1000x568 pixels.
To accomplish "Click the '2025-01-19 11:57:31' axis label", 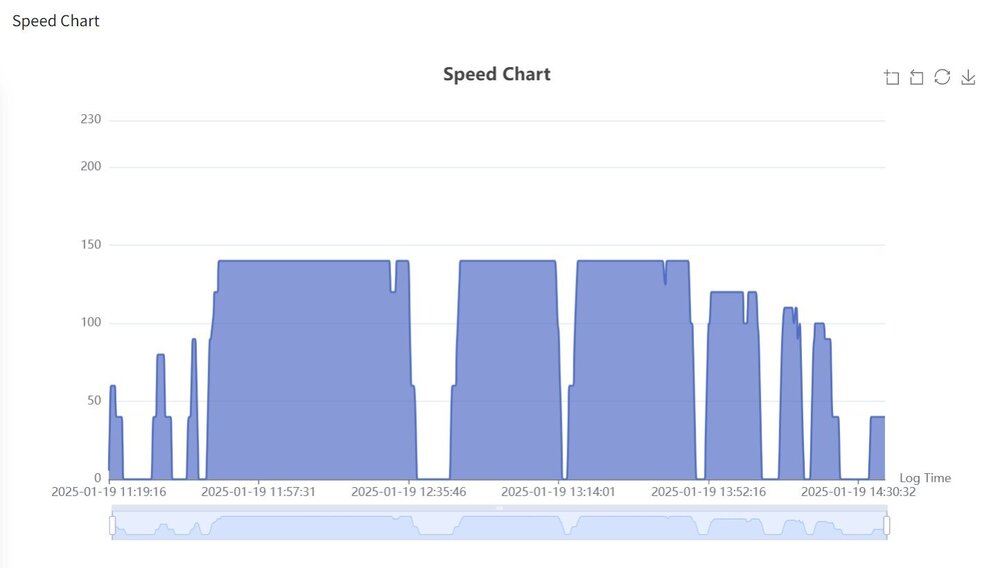I will [258, 492].
